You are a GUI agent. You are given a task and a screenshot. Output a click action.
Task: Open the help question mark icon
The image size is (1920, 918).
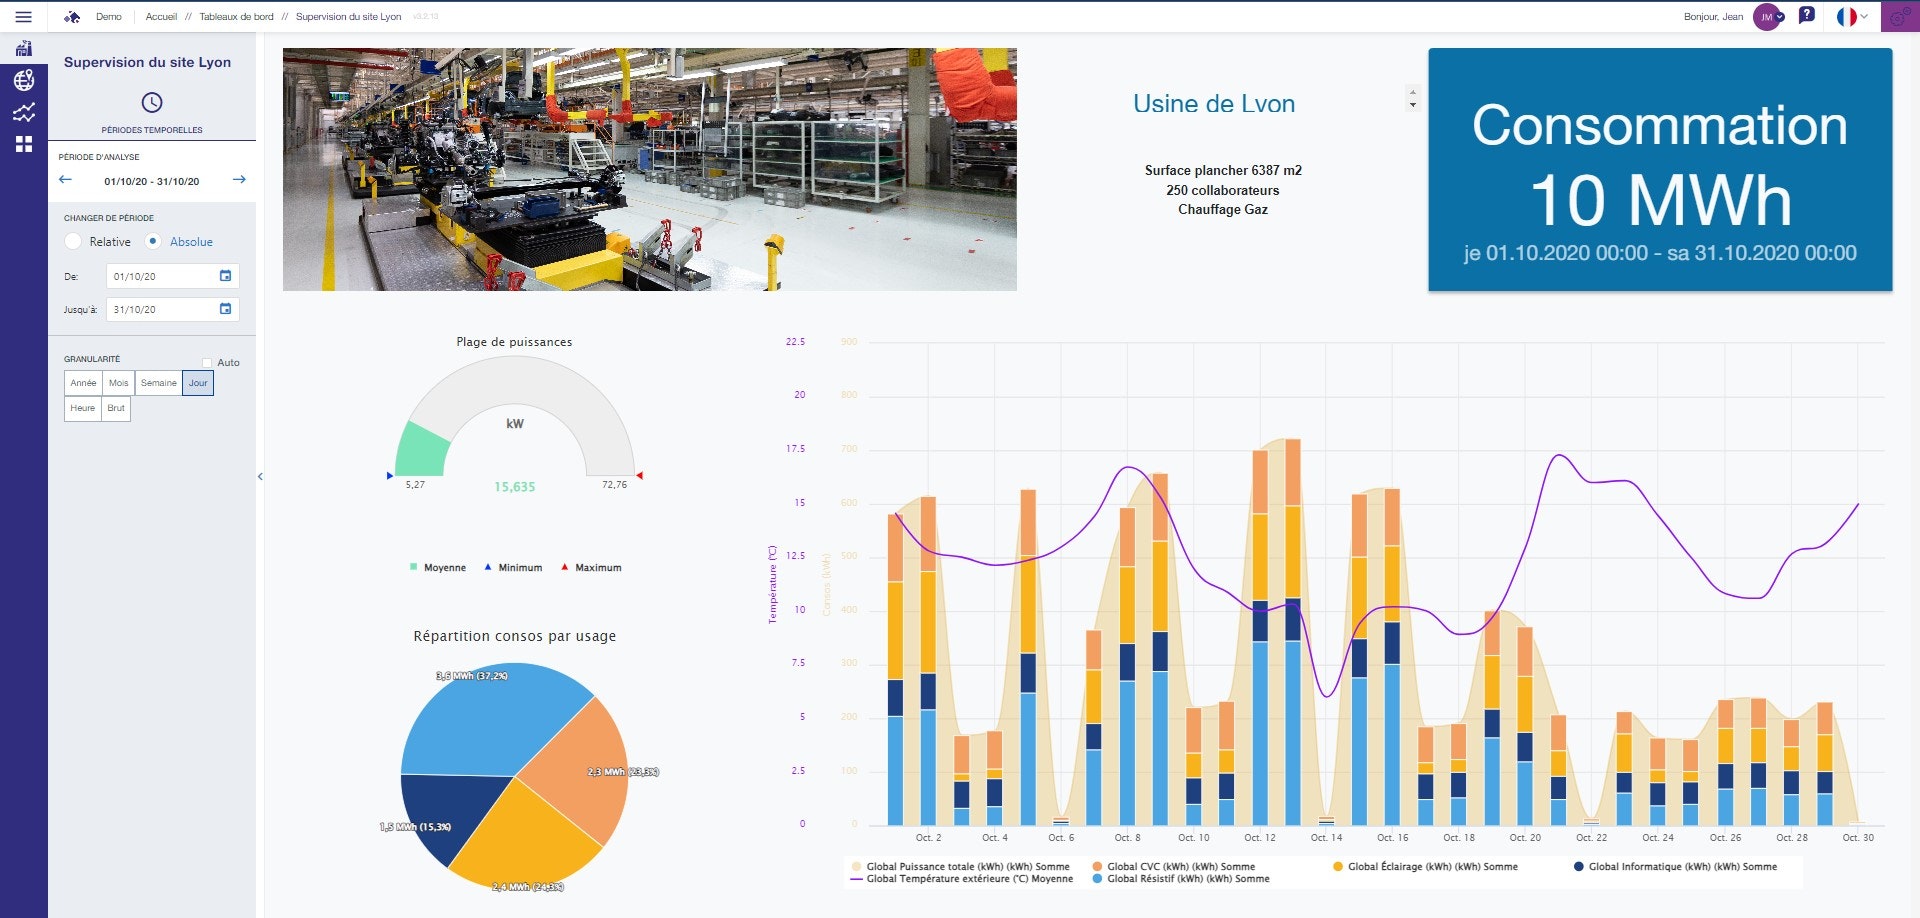(x=1806, y=16)
